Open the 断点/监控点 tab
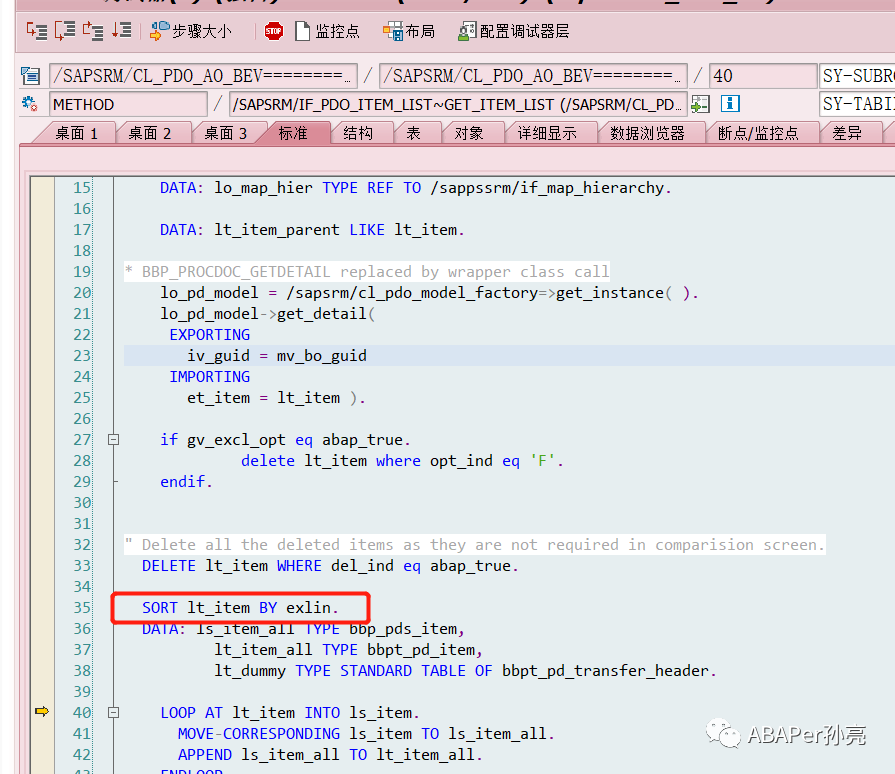Viewport: 895px width, 774px height. [x=758, y=134]
